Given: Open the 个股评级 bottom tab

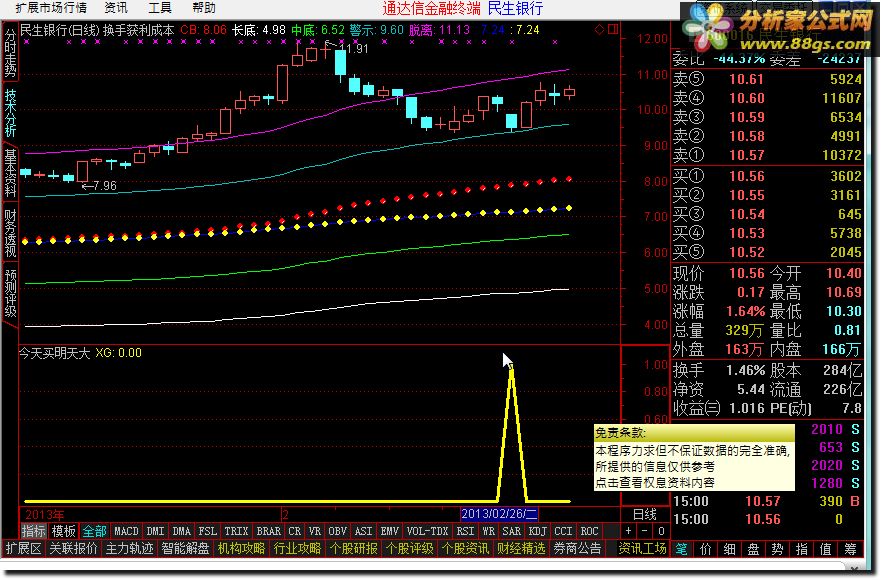Looking at the screenshot, I should (x=410, y=548).
